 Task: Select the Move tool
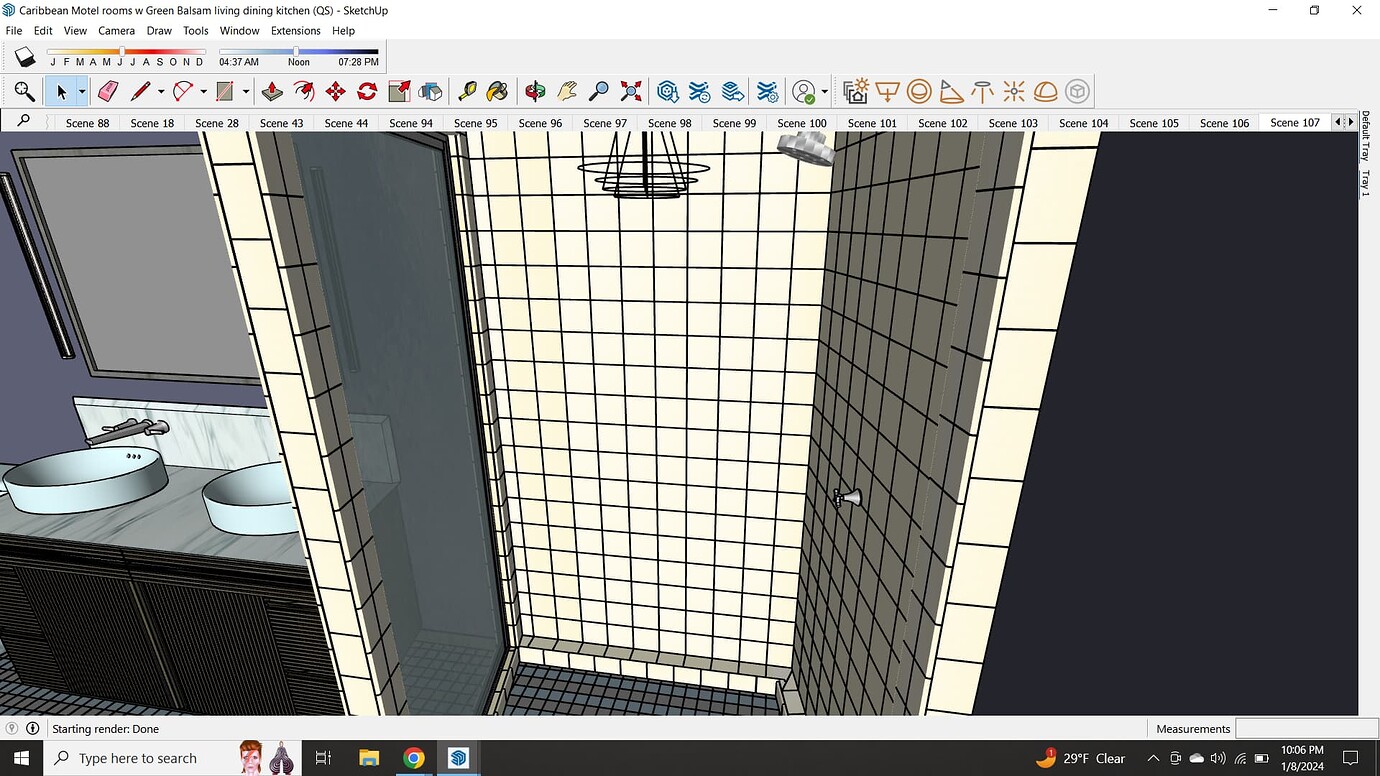[x=337, y=91]
